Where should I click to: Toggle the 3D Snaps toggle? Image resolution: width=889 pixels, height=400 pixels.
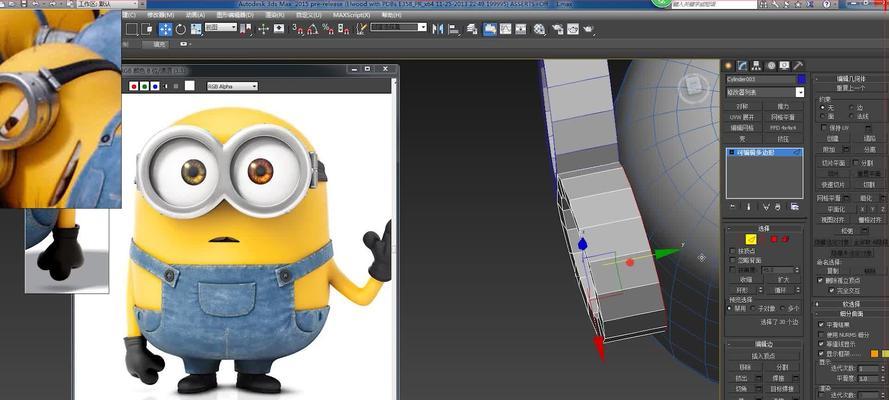point(298,29)
